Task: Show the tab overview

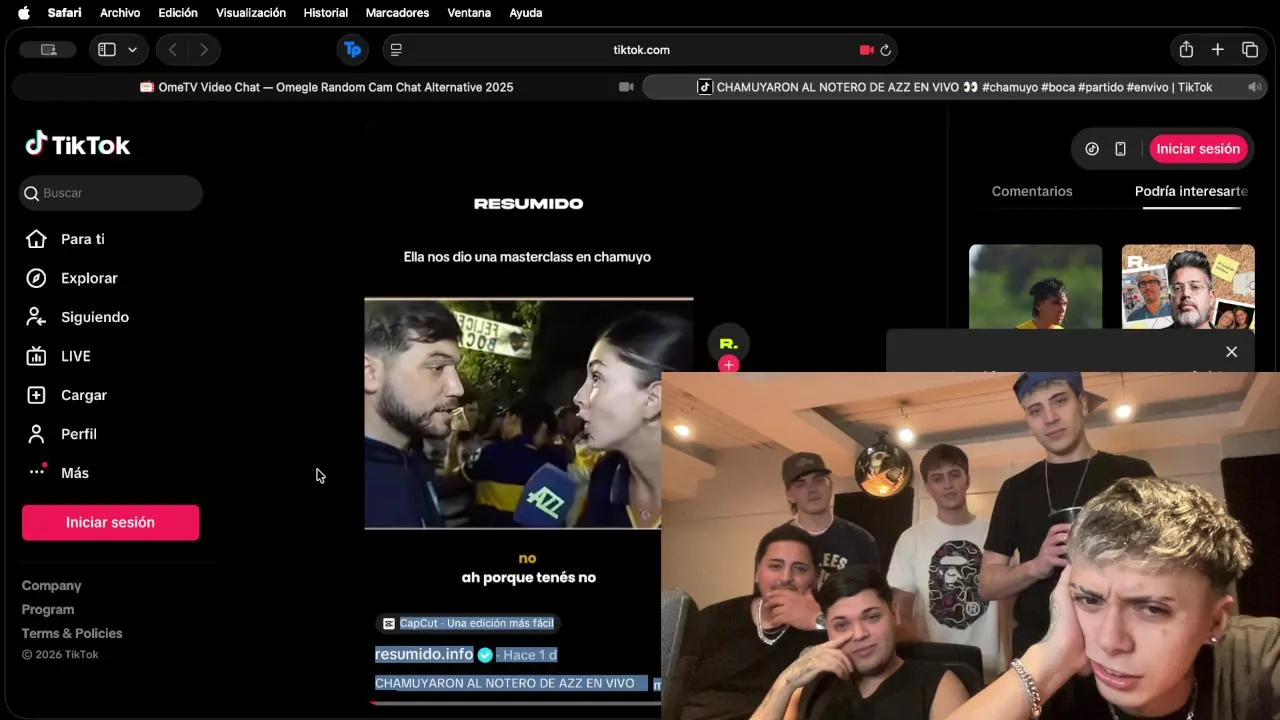Action: 1250,50
